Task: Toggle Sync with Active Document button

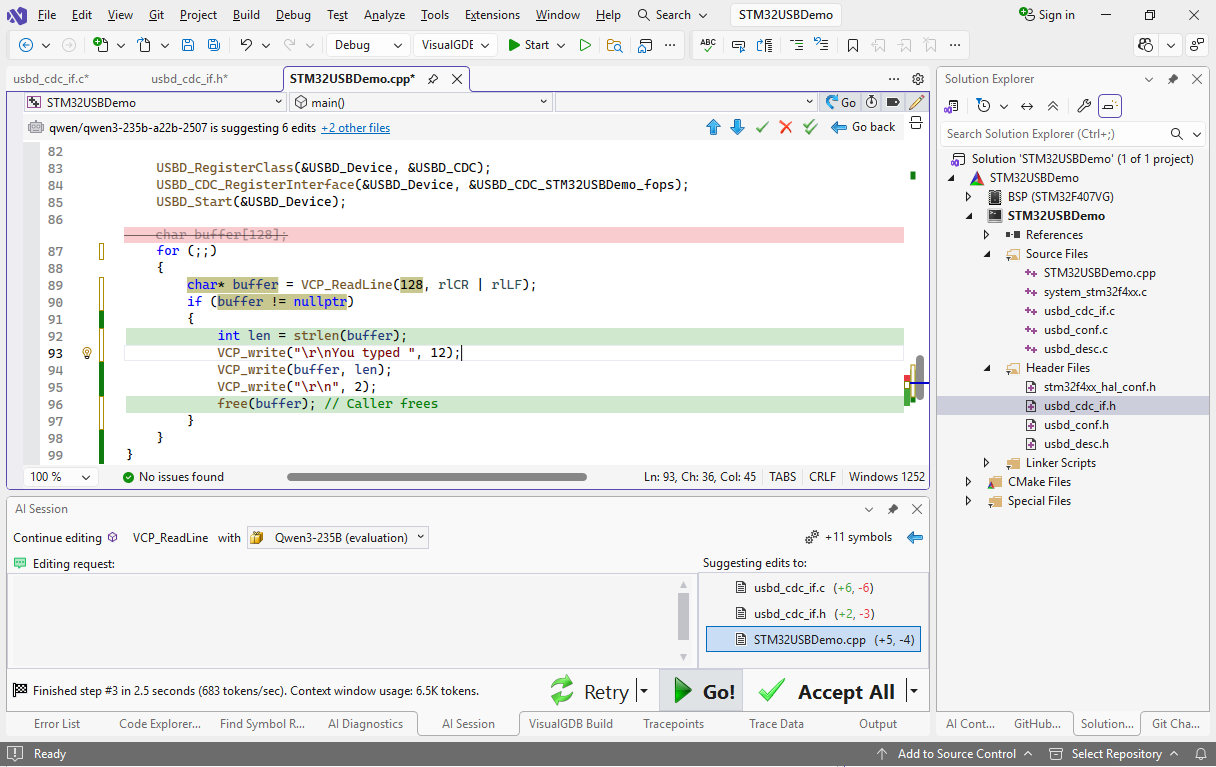Action: coord(1027,106)
